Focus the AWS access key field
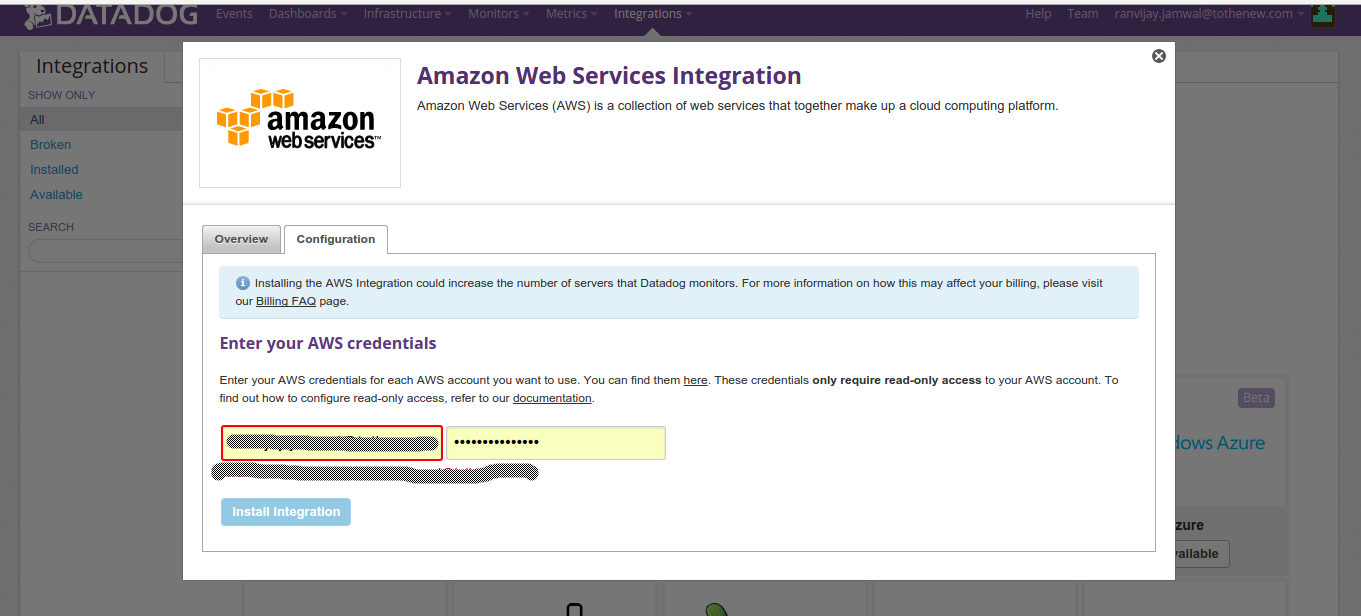Image resolution: width=1361 pixels, height=616 pixels. pos(331,443)
